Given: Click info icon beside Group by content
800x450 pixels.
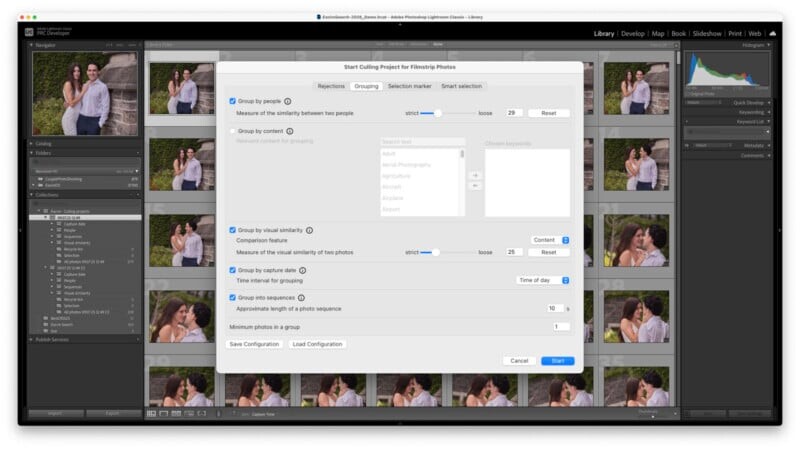Looking at the screenshot, I should click(x=291, y=131).
